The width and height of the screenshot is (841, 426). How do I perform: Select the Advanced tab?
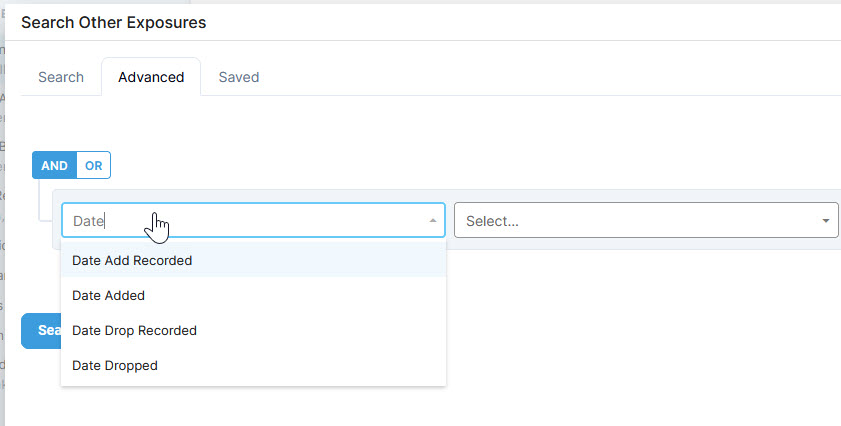pos(151,77)
